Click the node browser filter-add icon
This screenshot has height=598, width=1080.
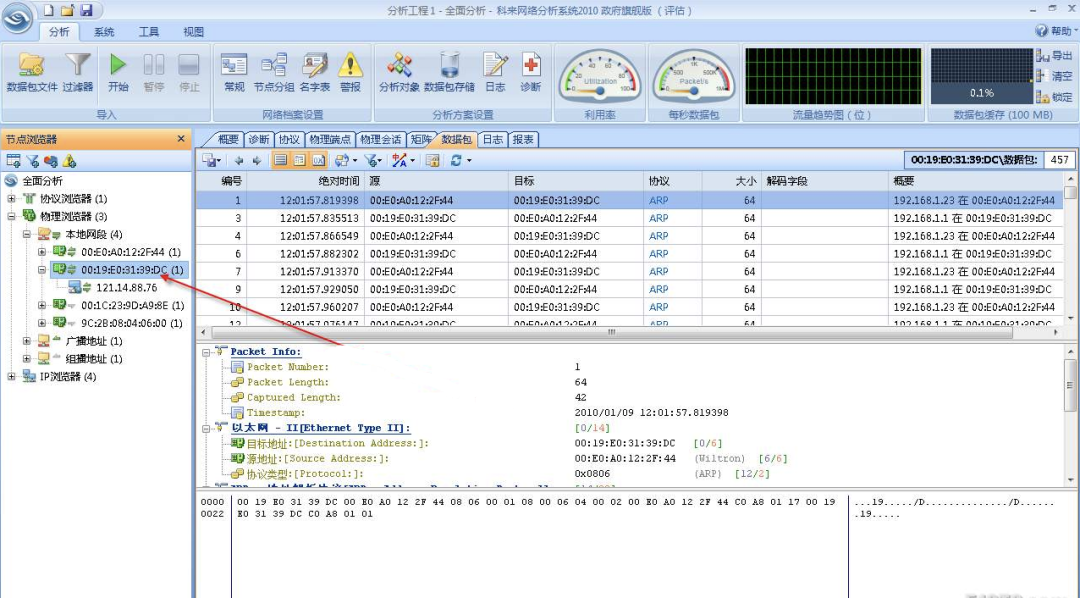pos(32,161)
